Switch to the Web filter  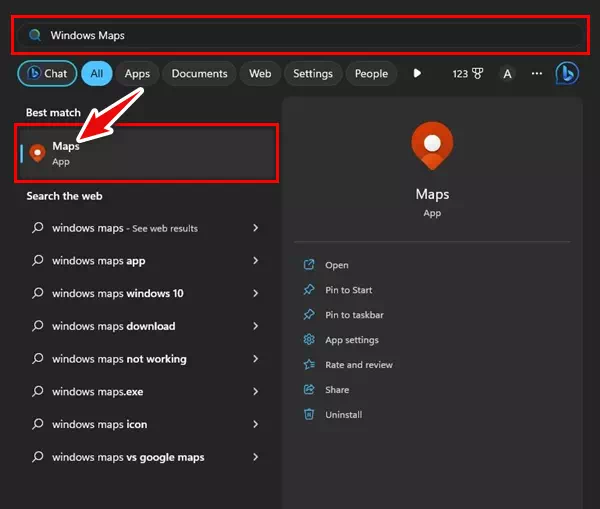coord(260,73)
